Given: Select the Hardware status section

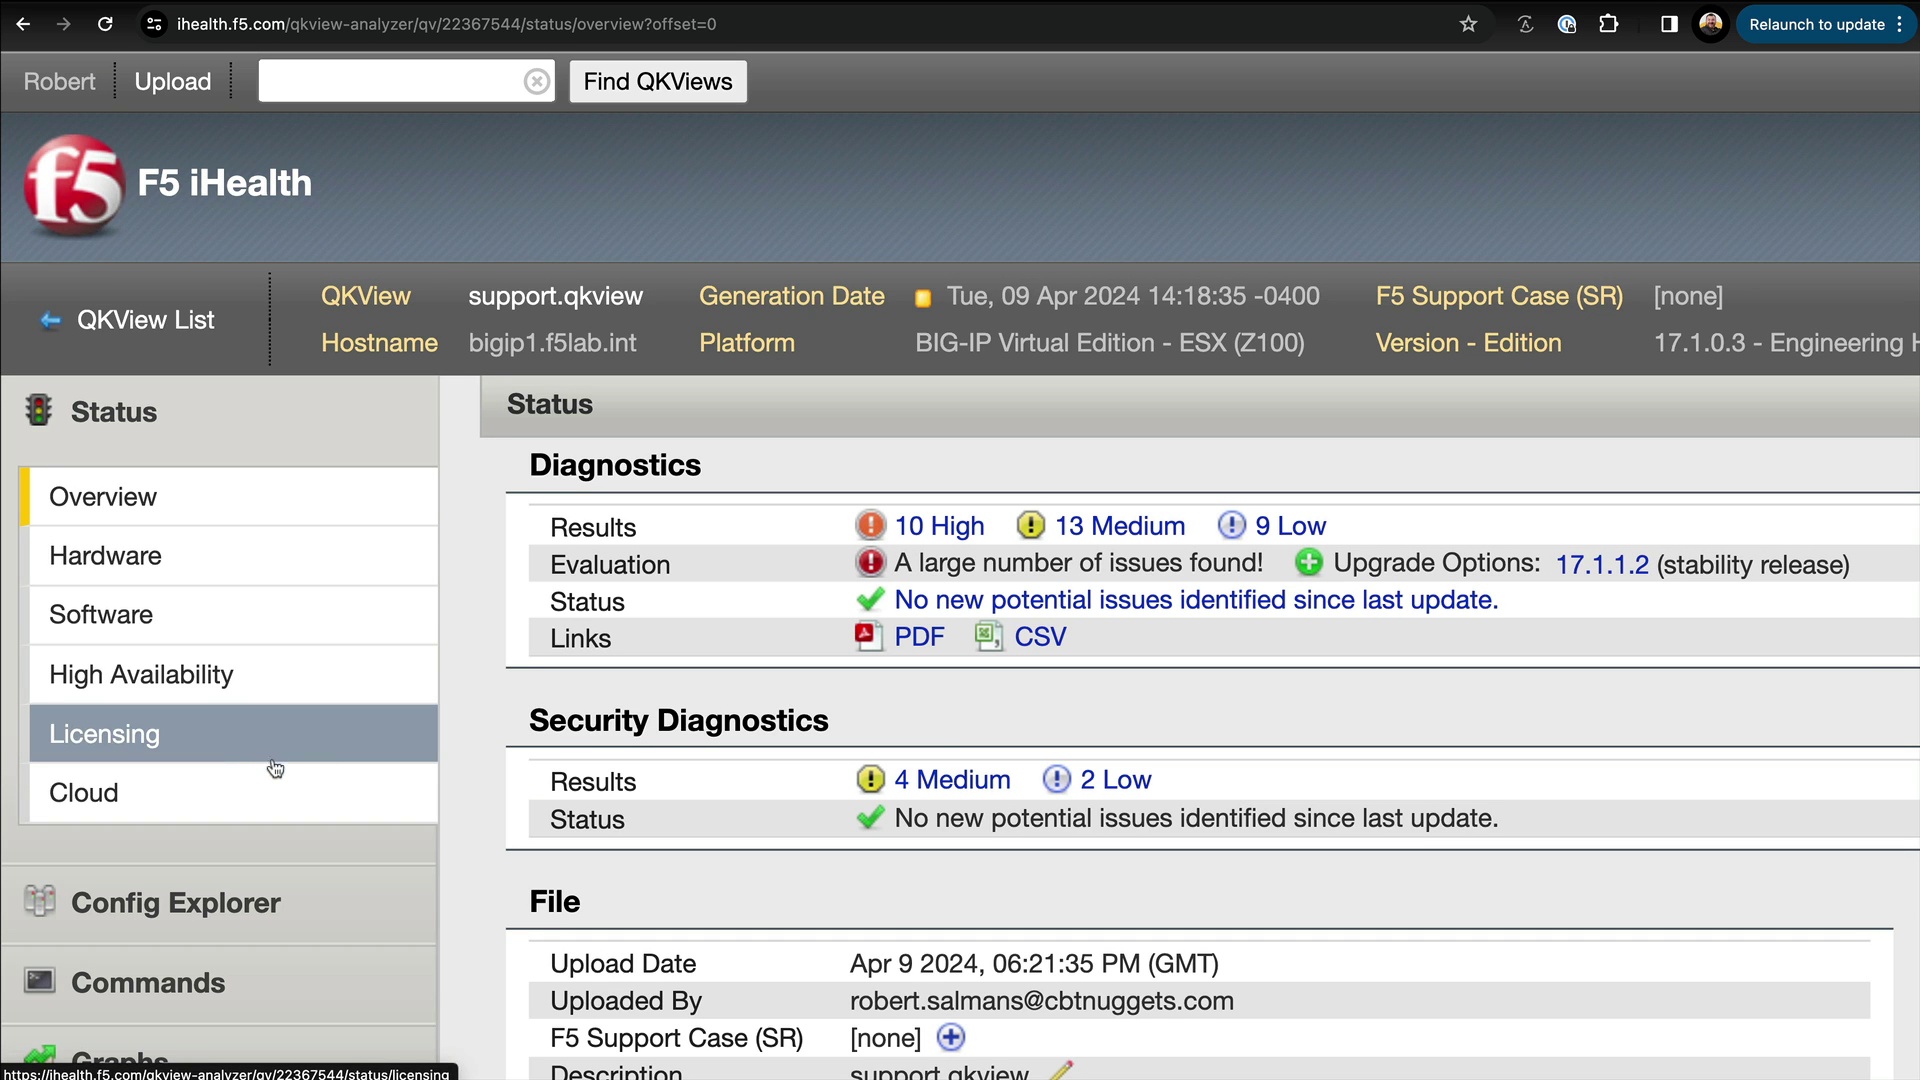Looking at the screenshot, I should (x=105, y=555).
